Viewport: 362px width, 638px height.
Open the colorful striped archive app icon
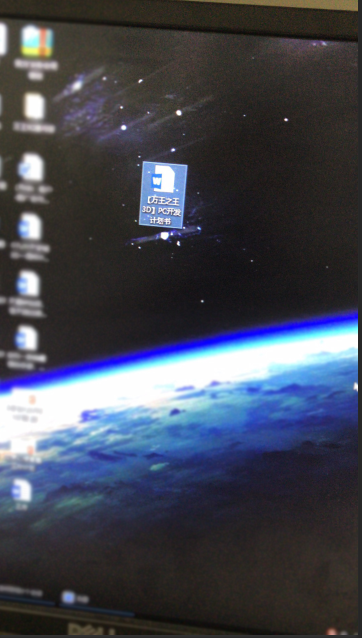pos(37,41)
